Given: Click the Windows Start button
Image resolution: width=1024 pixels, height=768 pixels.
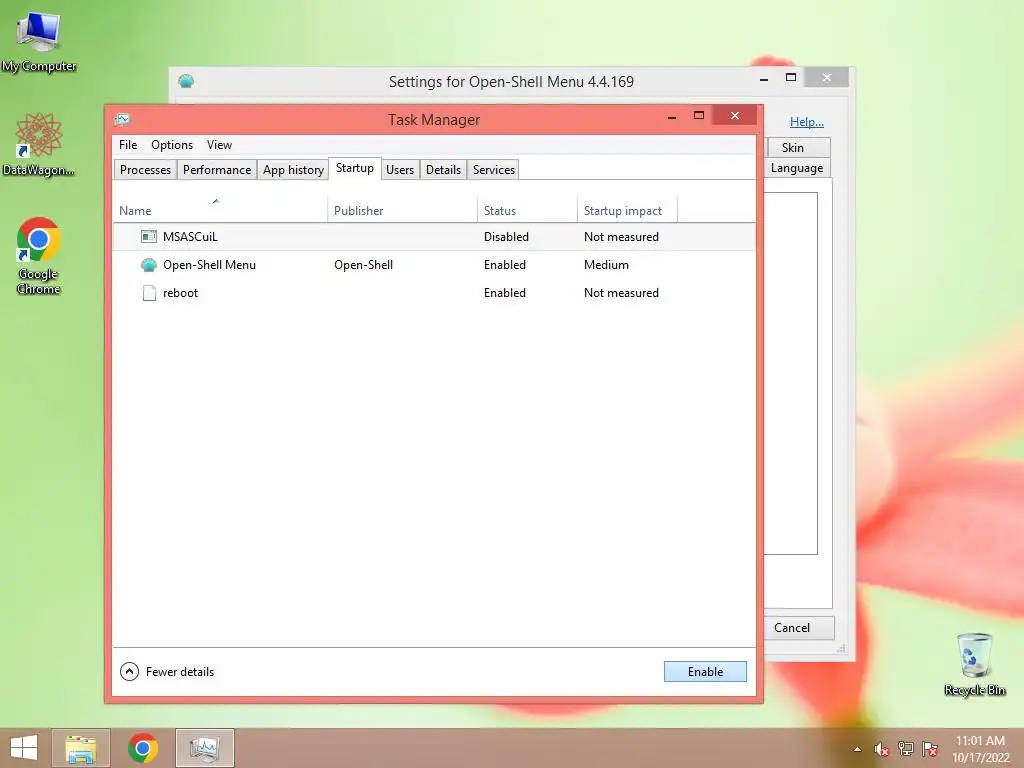Looking at the screenshot, I should pos(24,748).
